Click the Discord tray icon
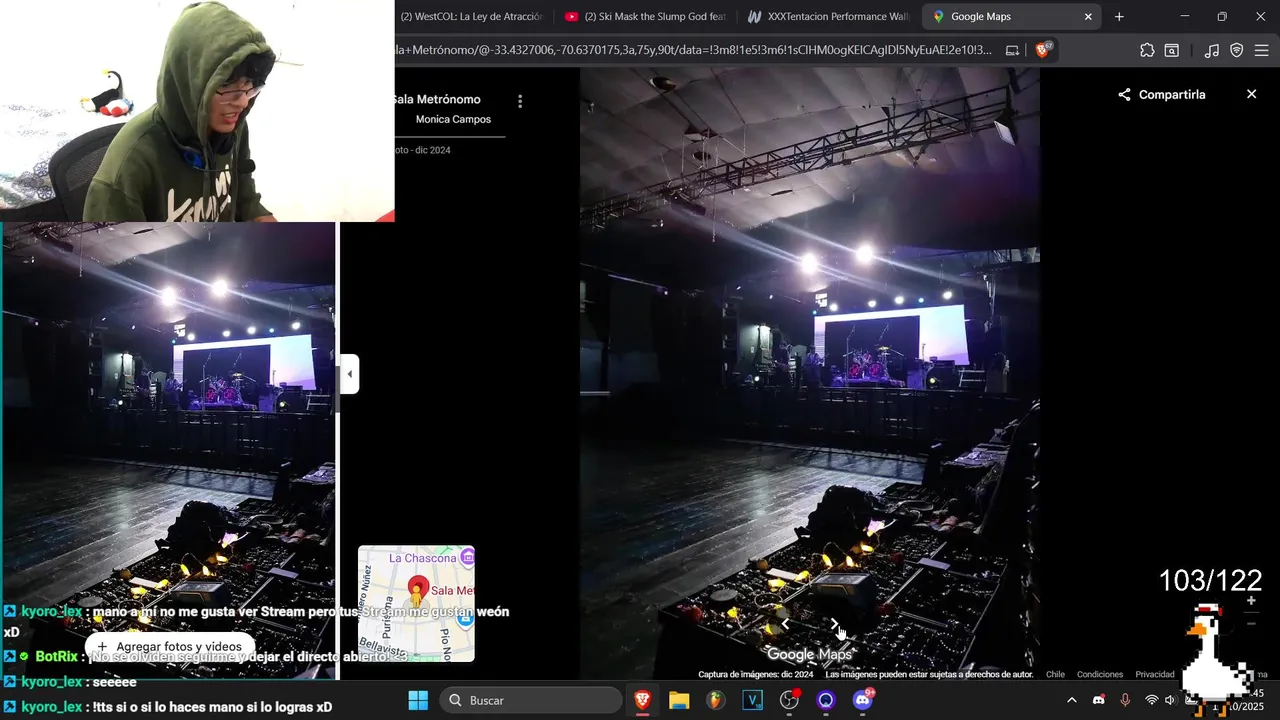 [1099, 700]
